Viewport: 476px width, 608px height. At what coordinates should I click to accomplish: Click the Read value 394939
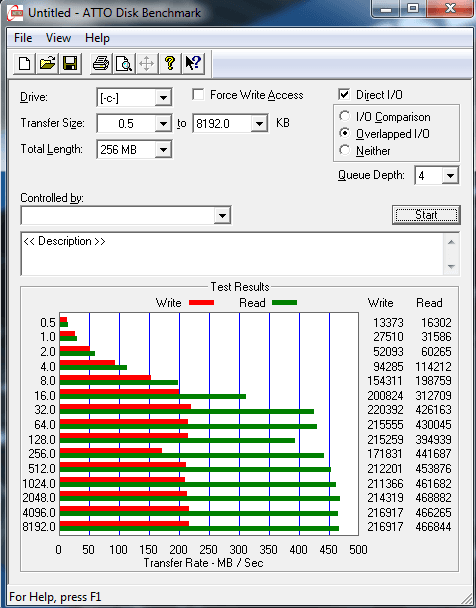(433, 440)
